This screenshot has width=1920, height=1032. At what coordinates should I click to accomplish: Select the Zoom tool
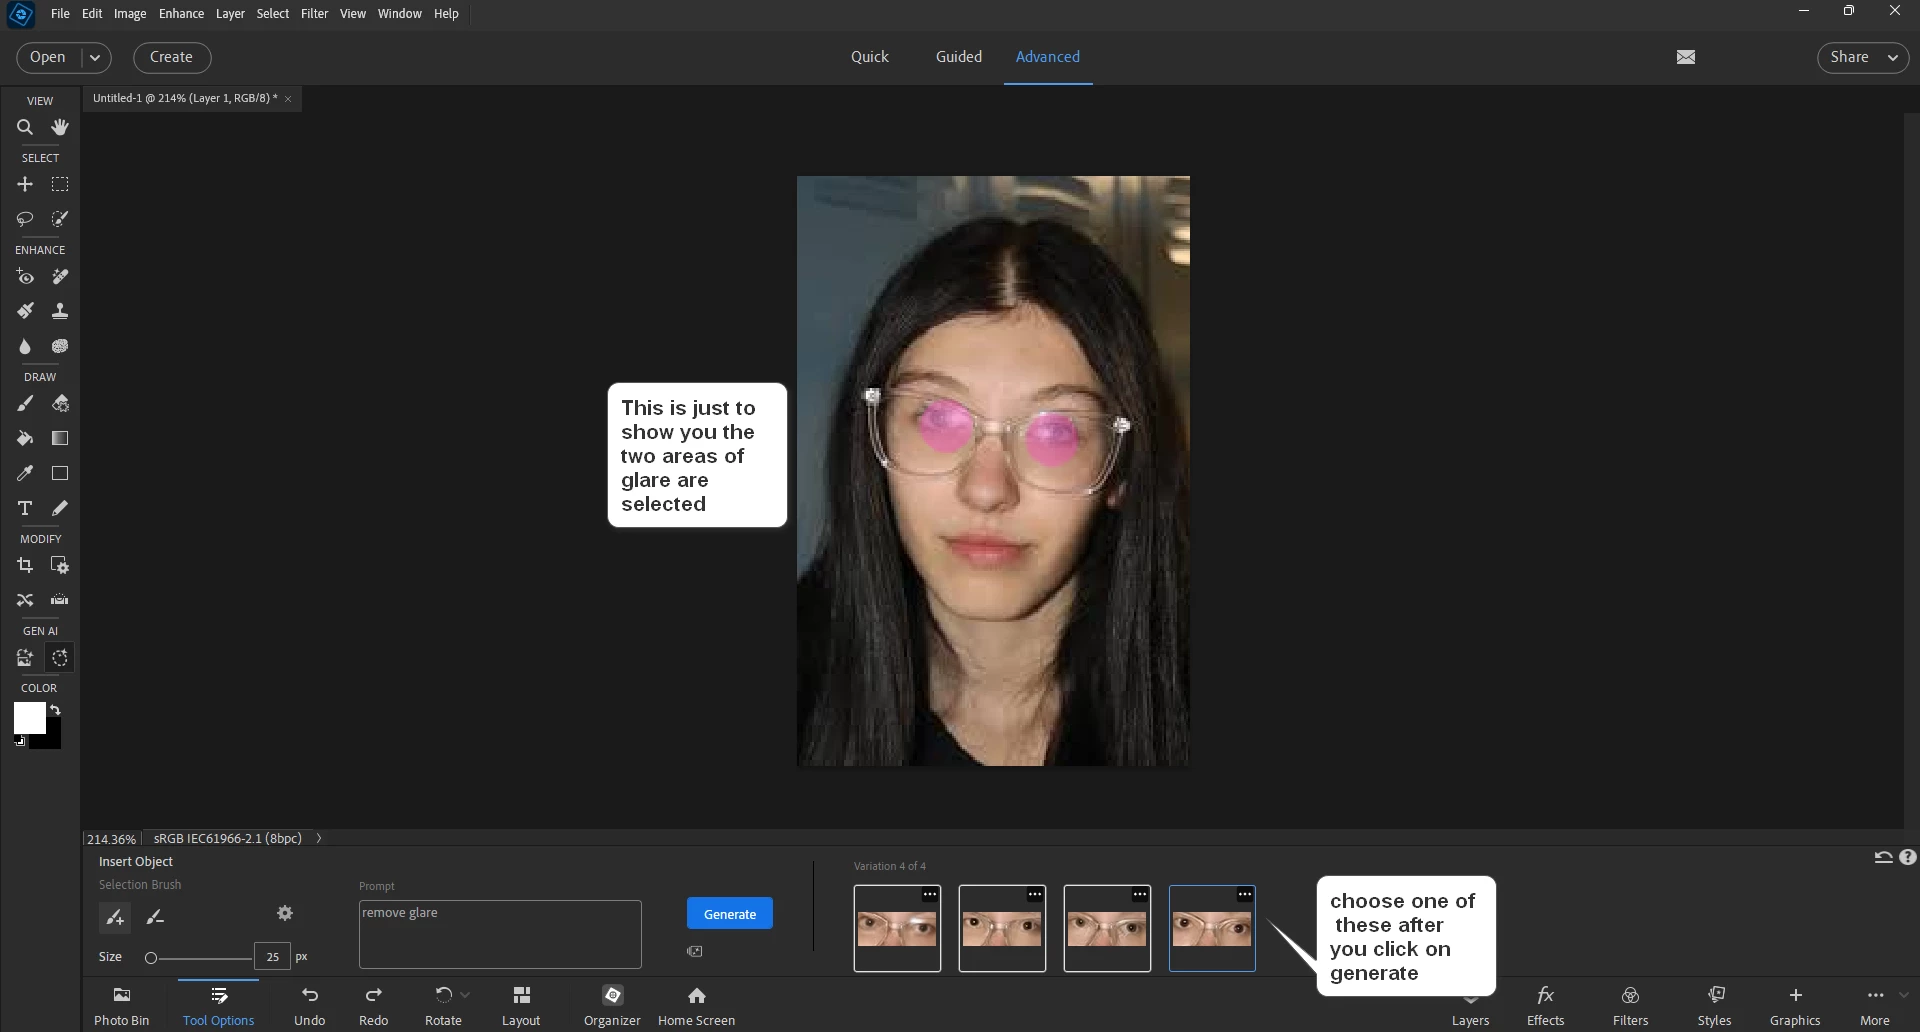tap(25, 127)
